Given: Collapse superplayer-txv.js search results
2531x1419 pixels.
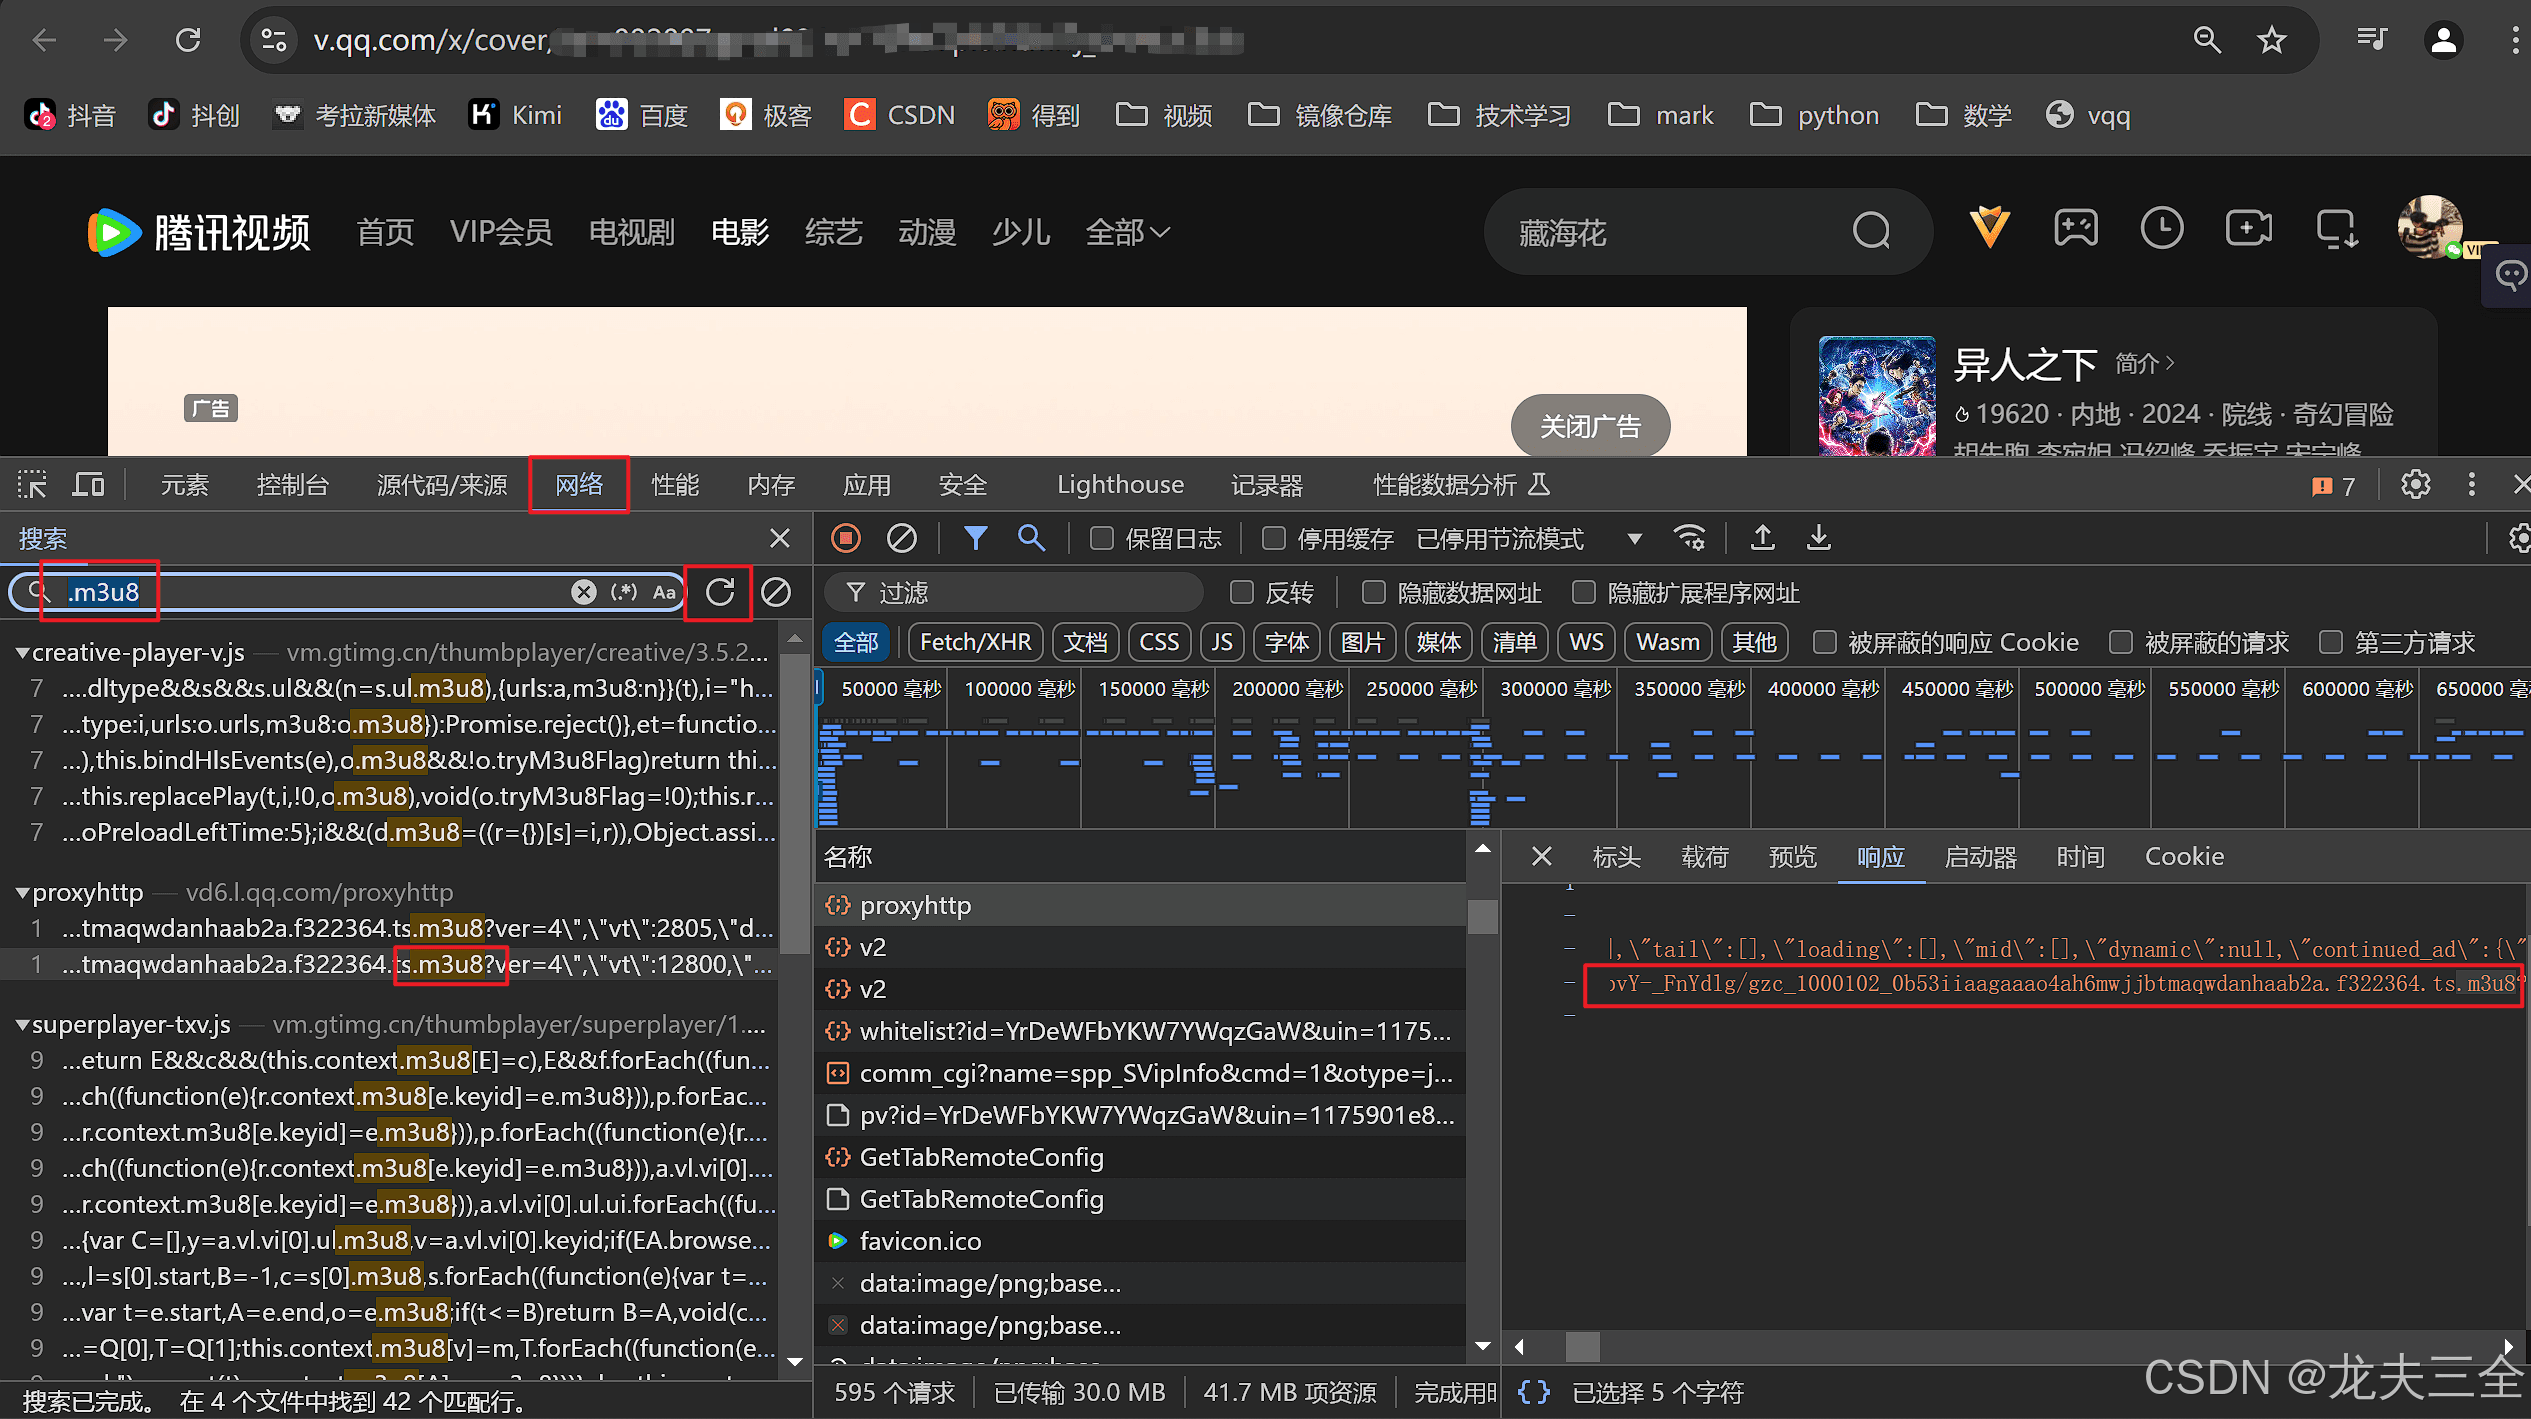Looking at the screenshot, I should (x=22, y=1025).
